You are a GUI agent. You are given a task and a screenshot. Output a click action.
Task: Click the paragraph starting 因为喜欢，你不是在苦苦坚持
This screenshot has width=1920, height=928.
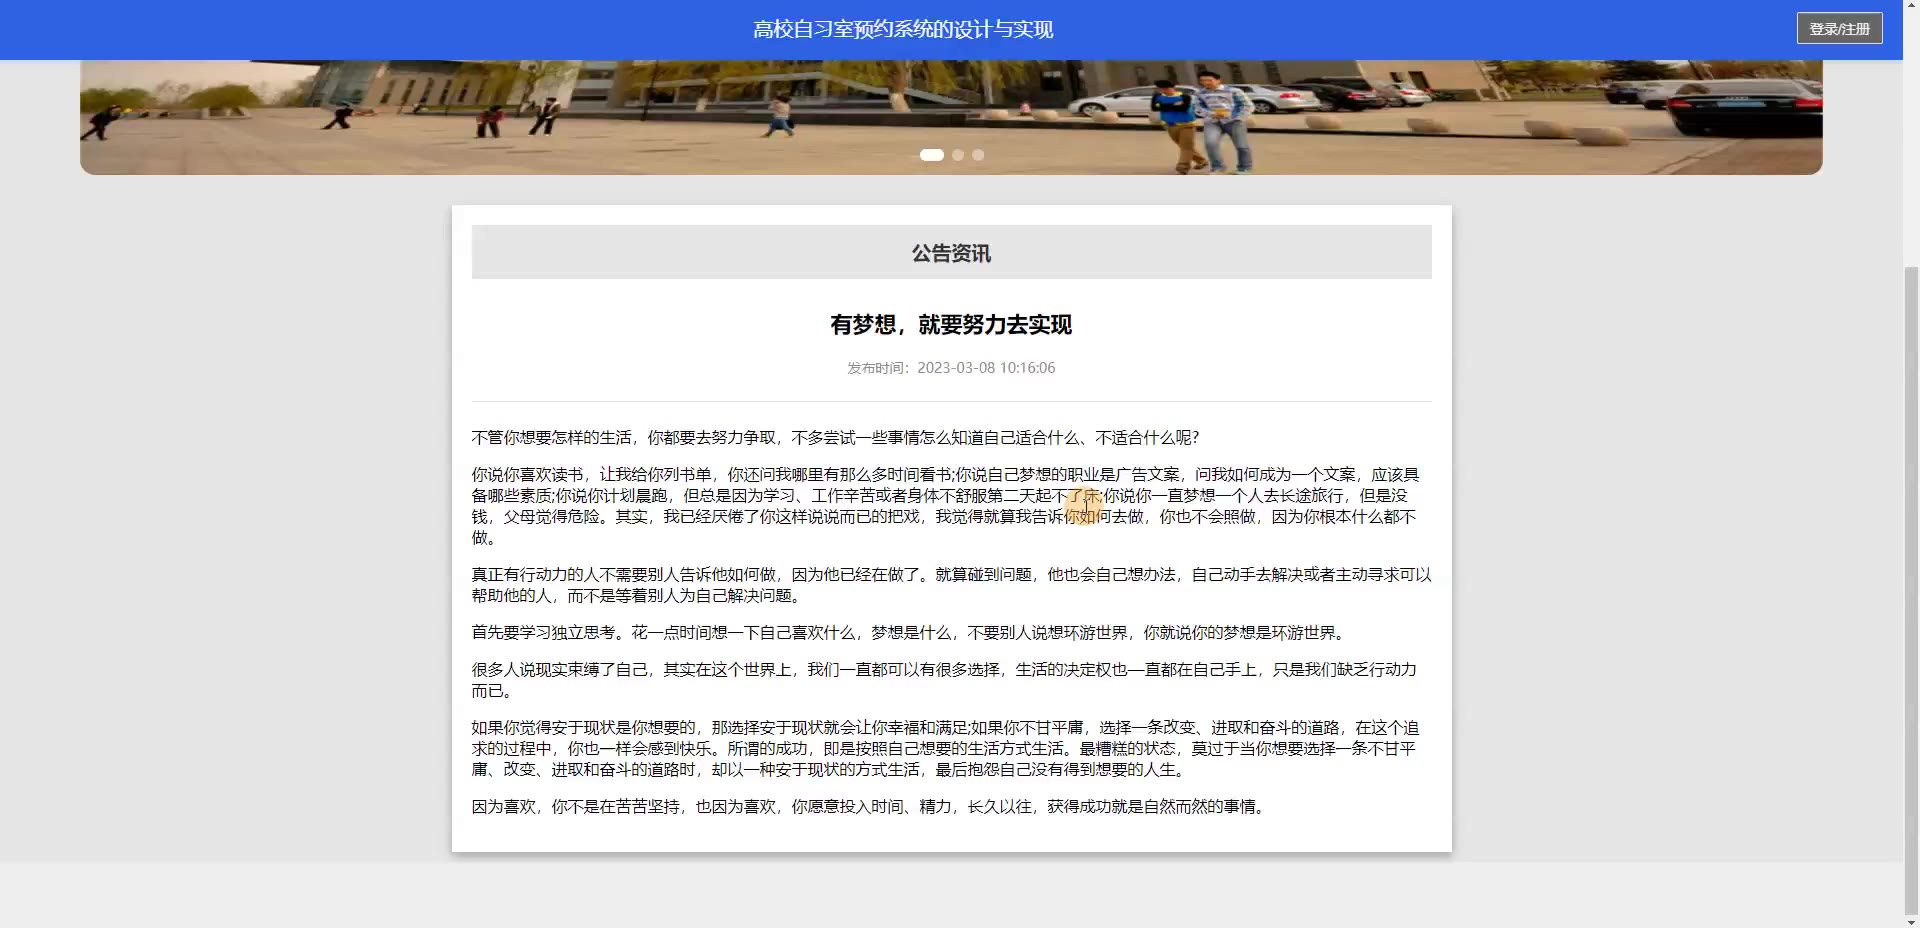tap(870, 807)
